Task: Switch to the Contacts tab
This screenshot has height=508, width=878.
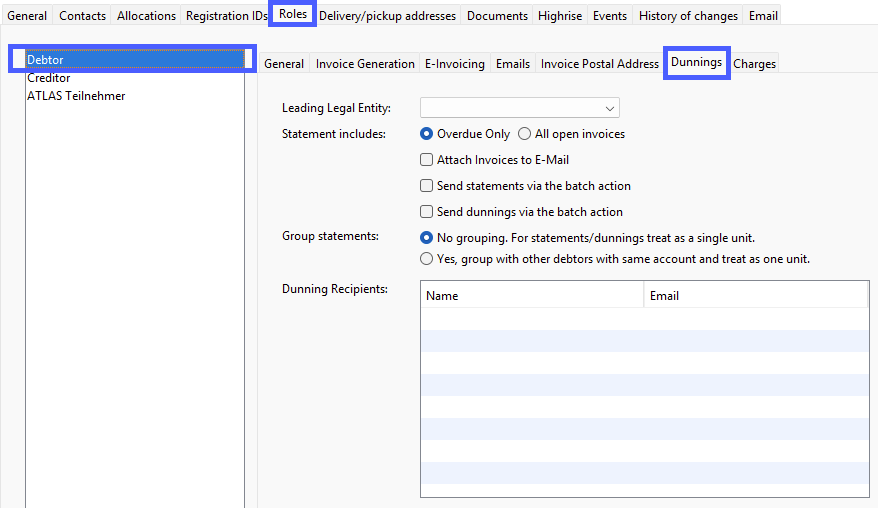Action: click(x=82, y=16)
